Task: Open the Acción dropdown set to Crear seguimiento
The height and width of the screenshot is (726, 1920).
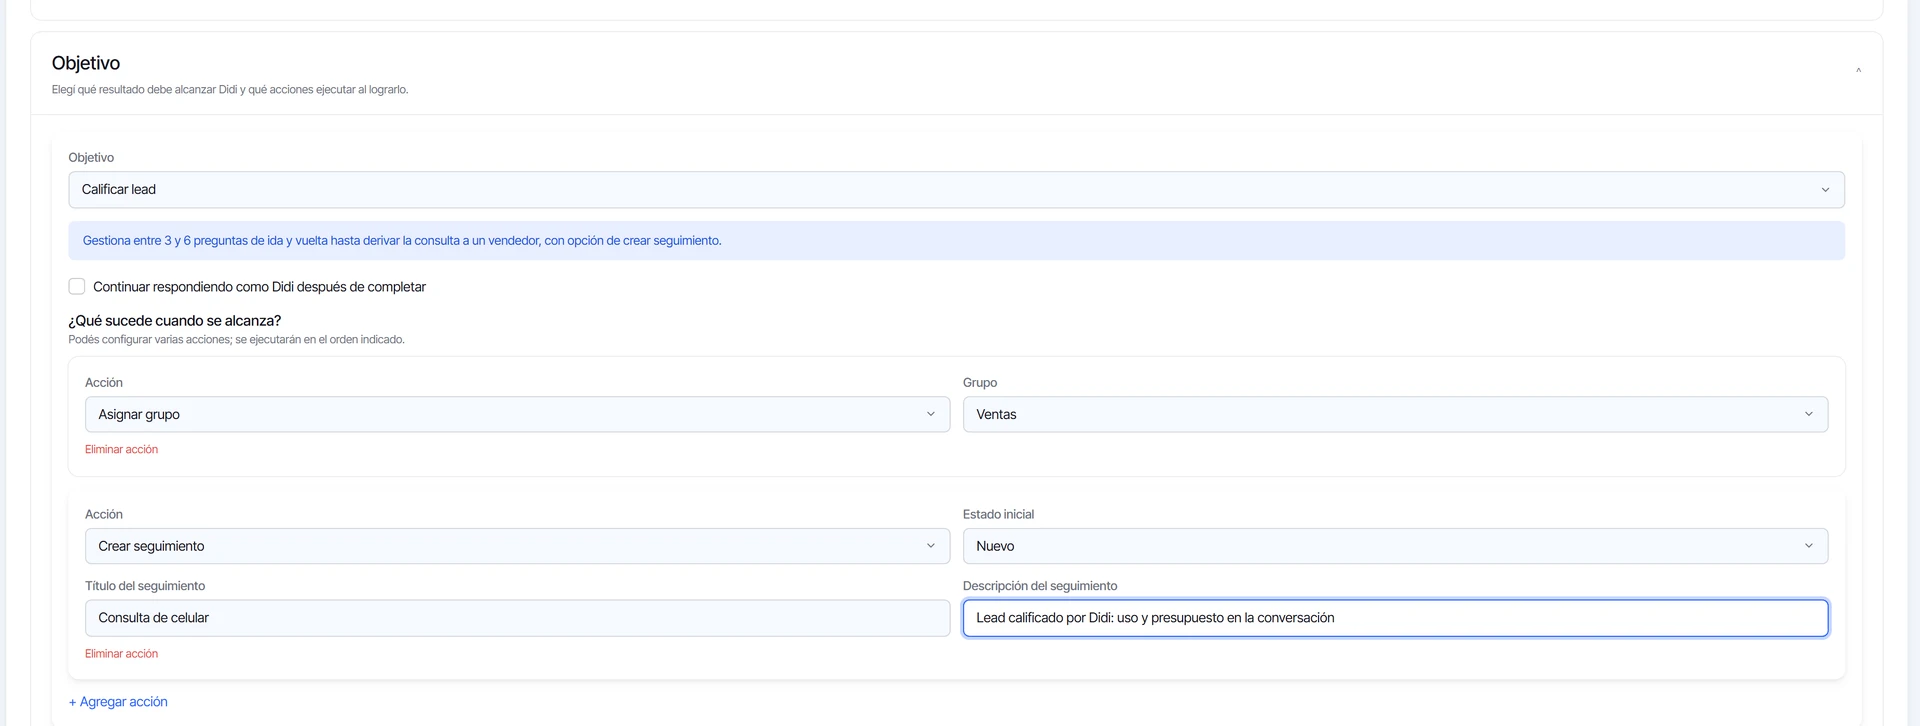Action: tap(517, 546)
